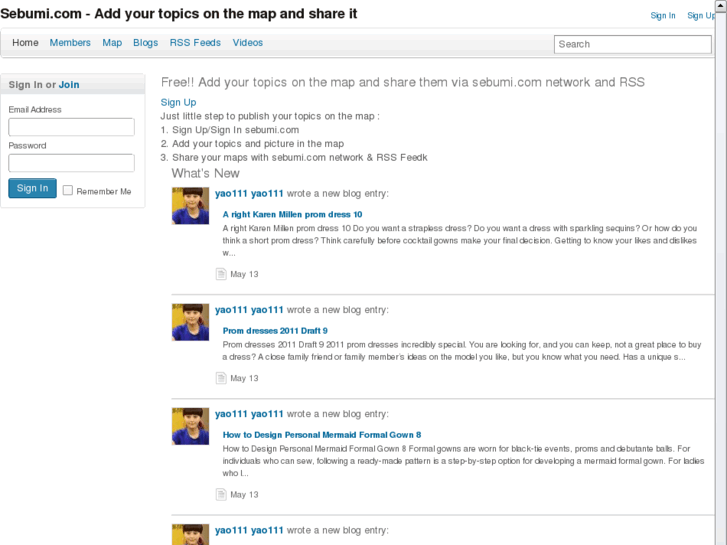Click the Sign Up link below the headline

coord(178,102)
